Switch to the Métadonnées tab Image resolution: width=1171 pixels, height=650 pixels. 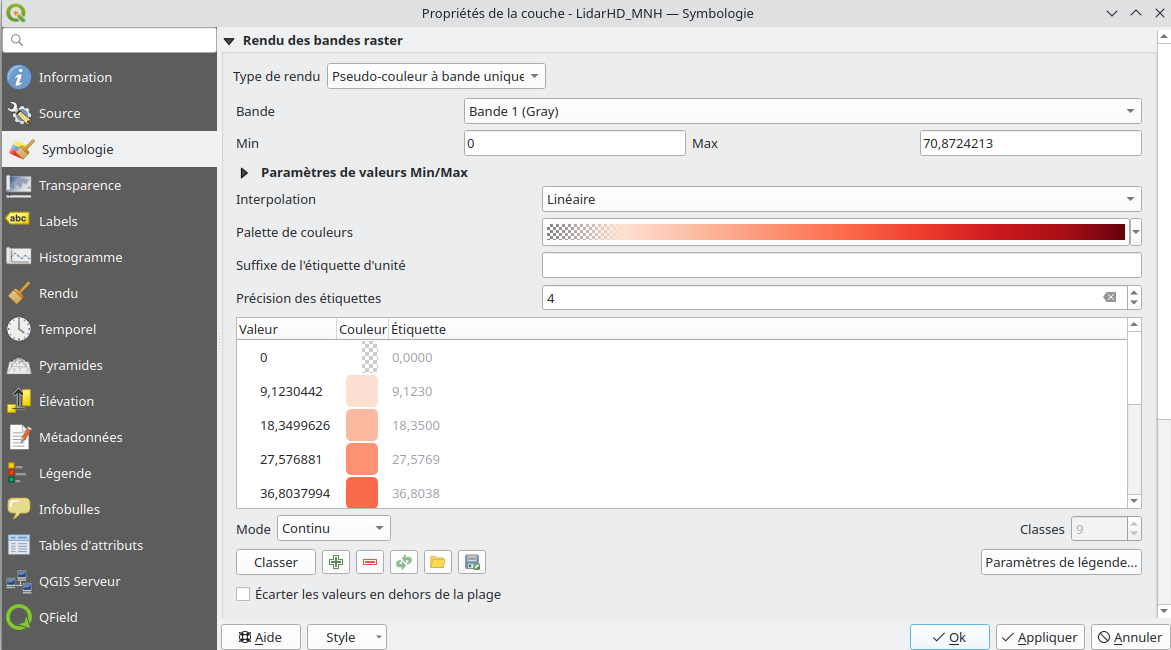80,437
